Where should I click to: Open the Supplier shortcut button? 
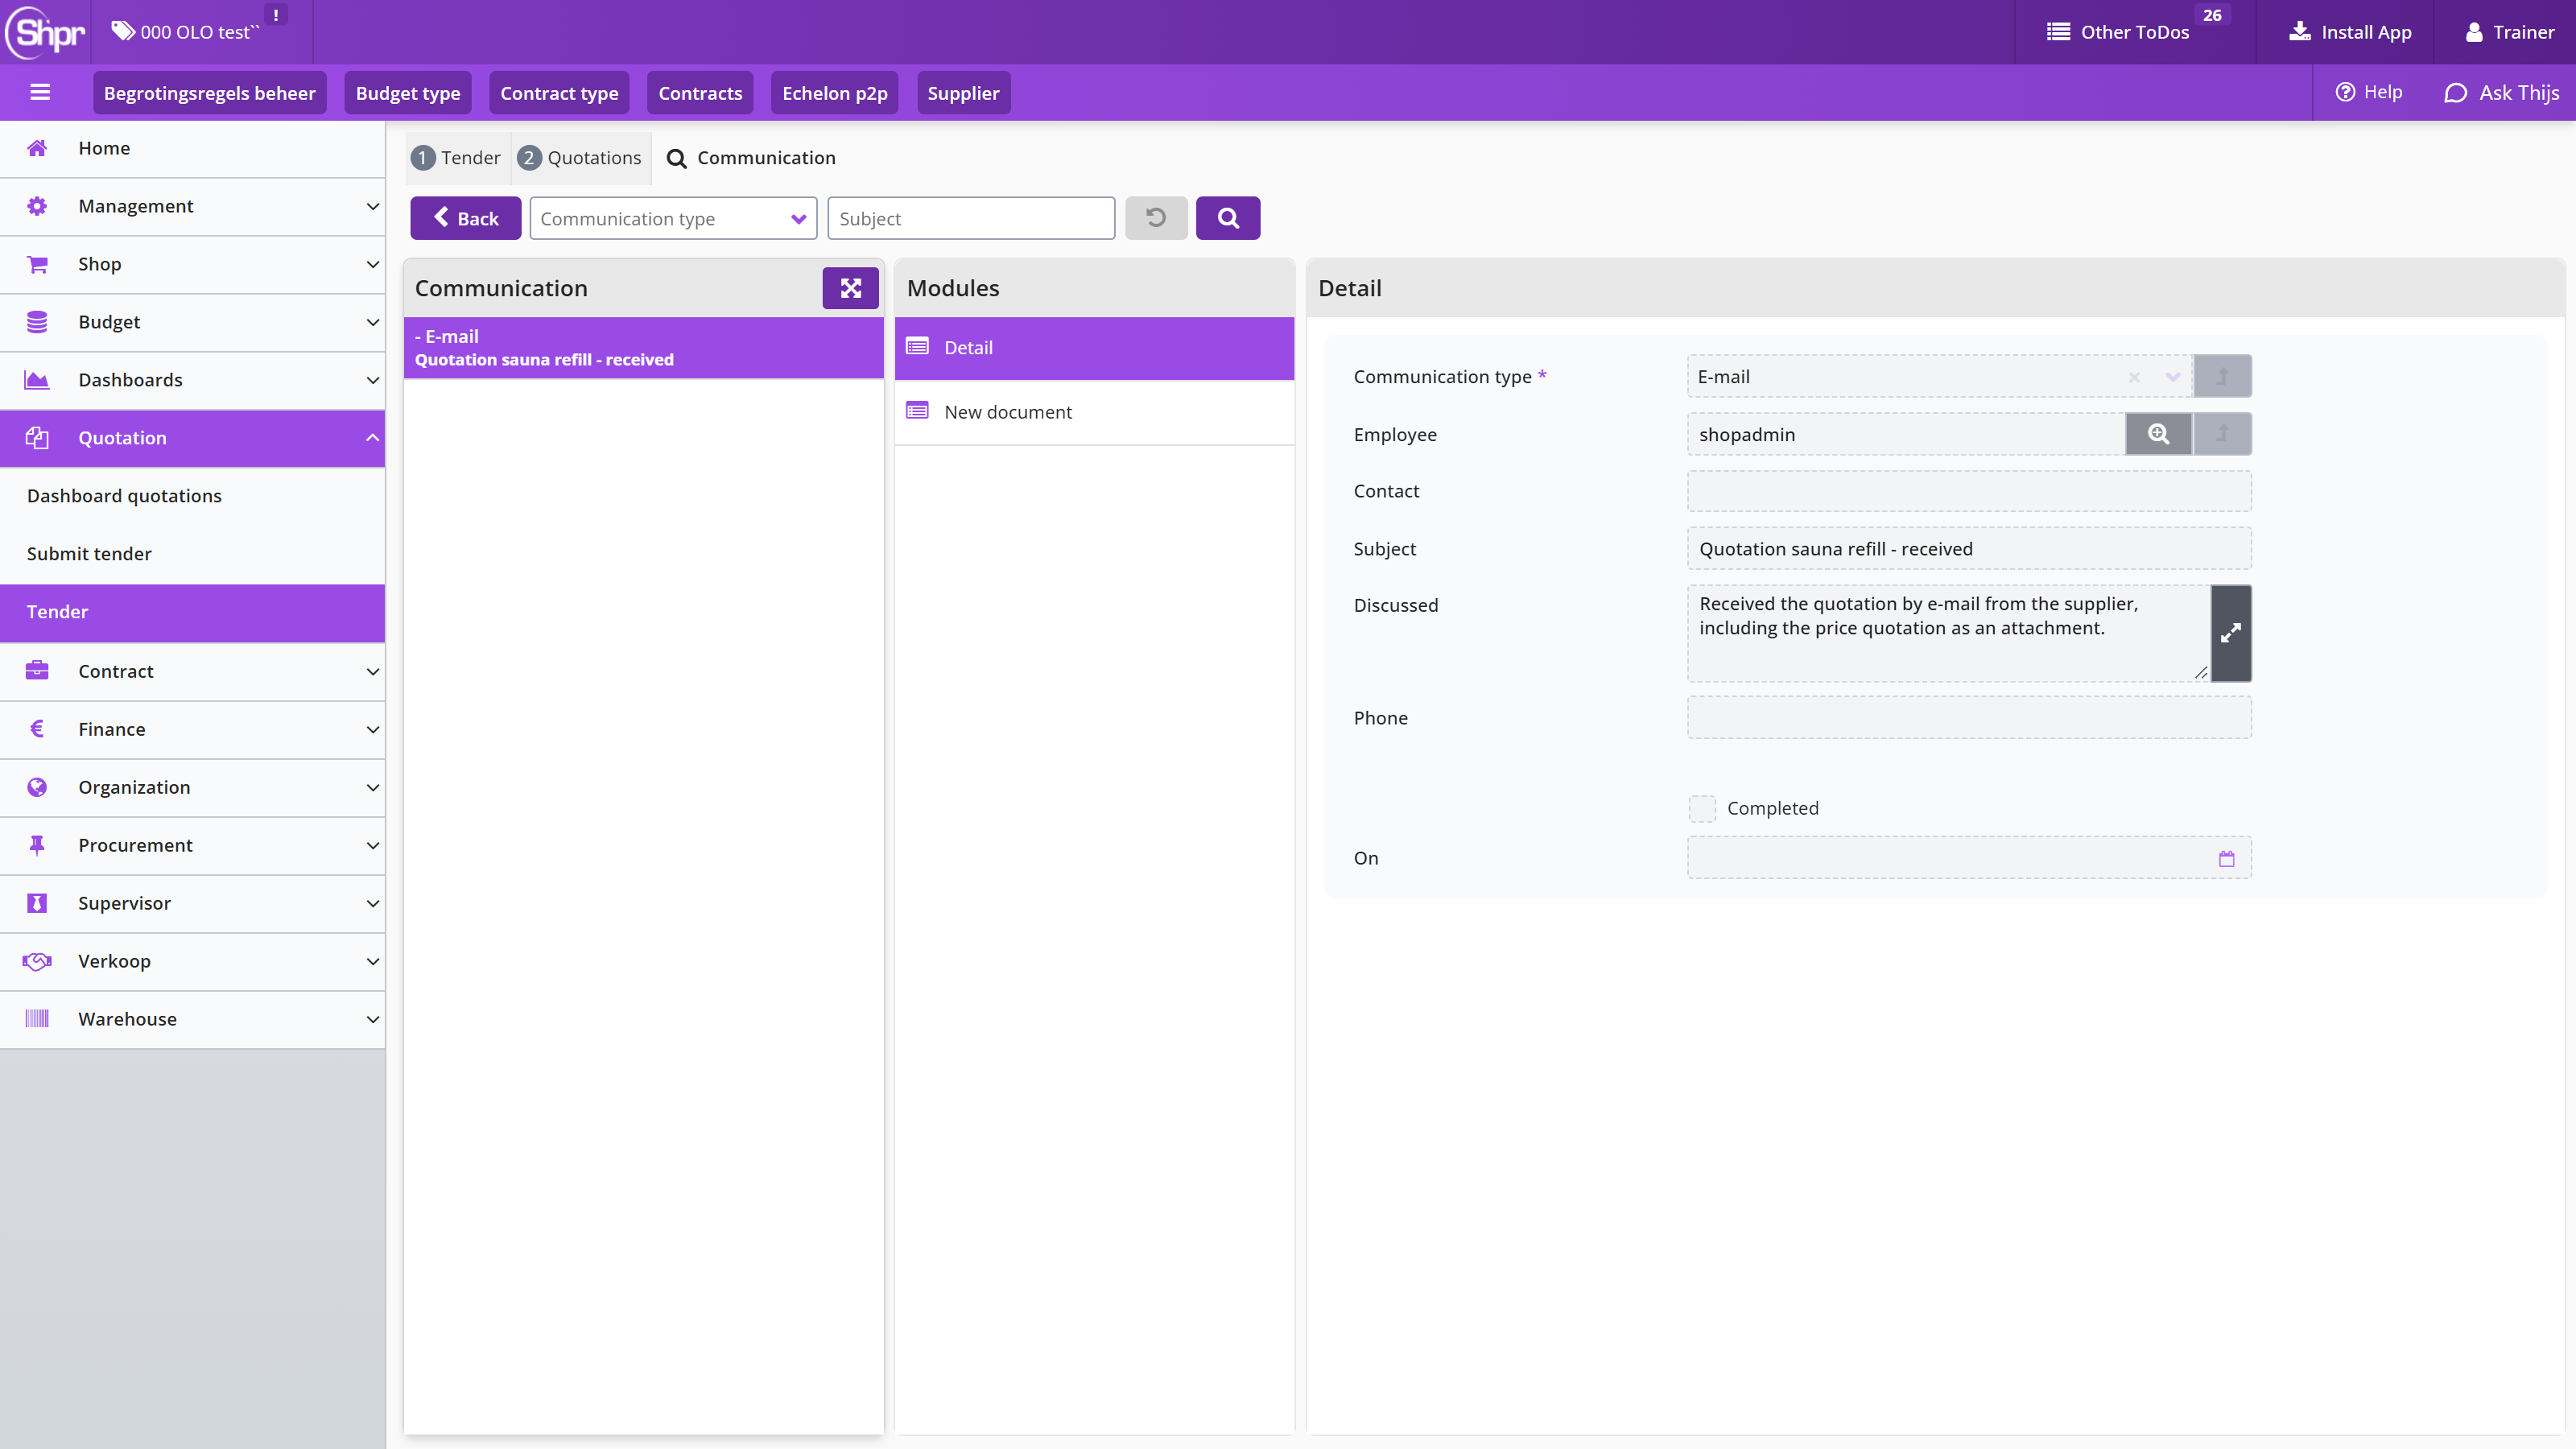click(x=963, y=93)
